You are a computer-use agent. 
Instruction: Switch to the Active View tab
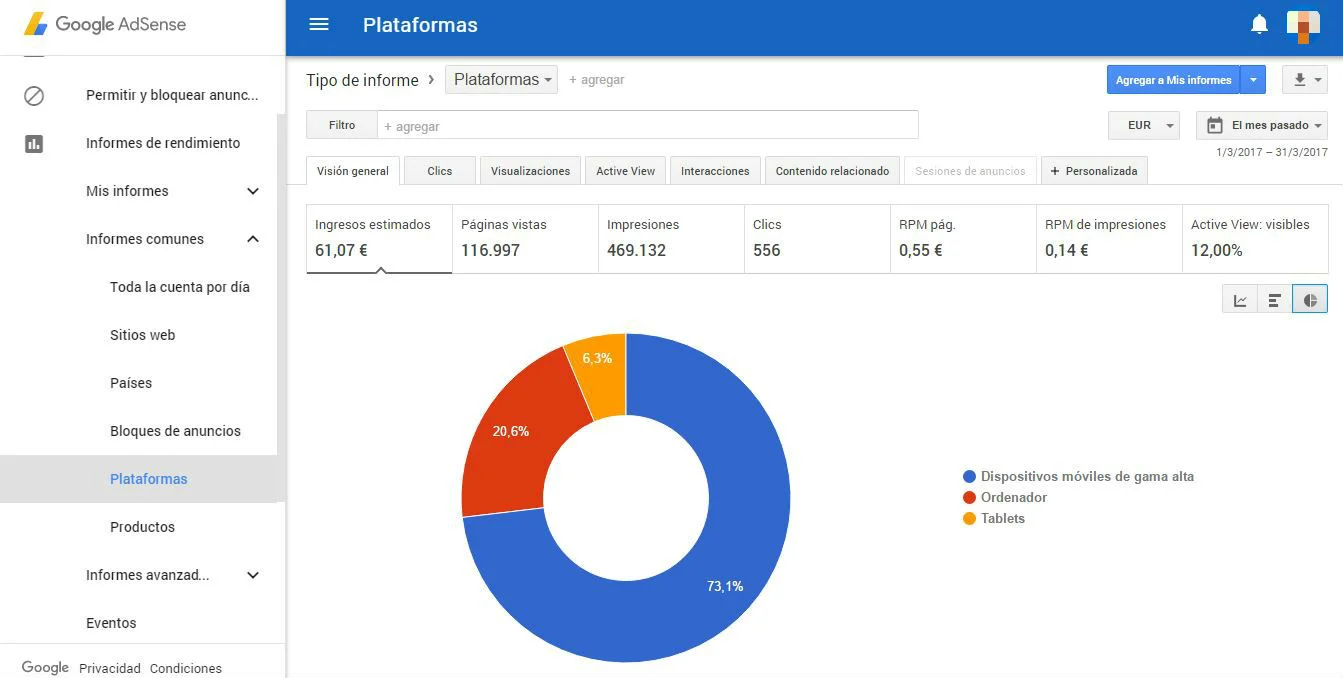point(625,171)
